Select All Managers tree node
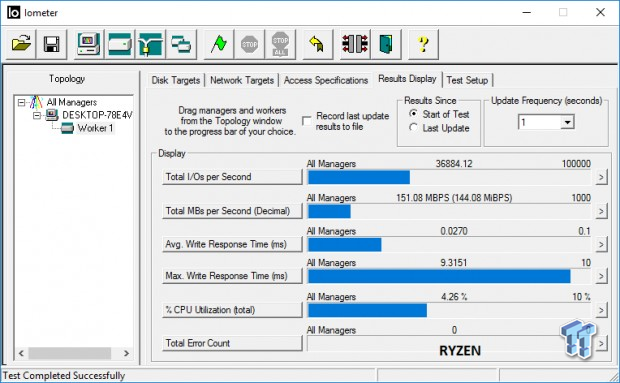620x383 pixels. tap(72, 102)
